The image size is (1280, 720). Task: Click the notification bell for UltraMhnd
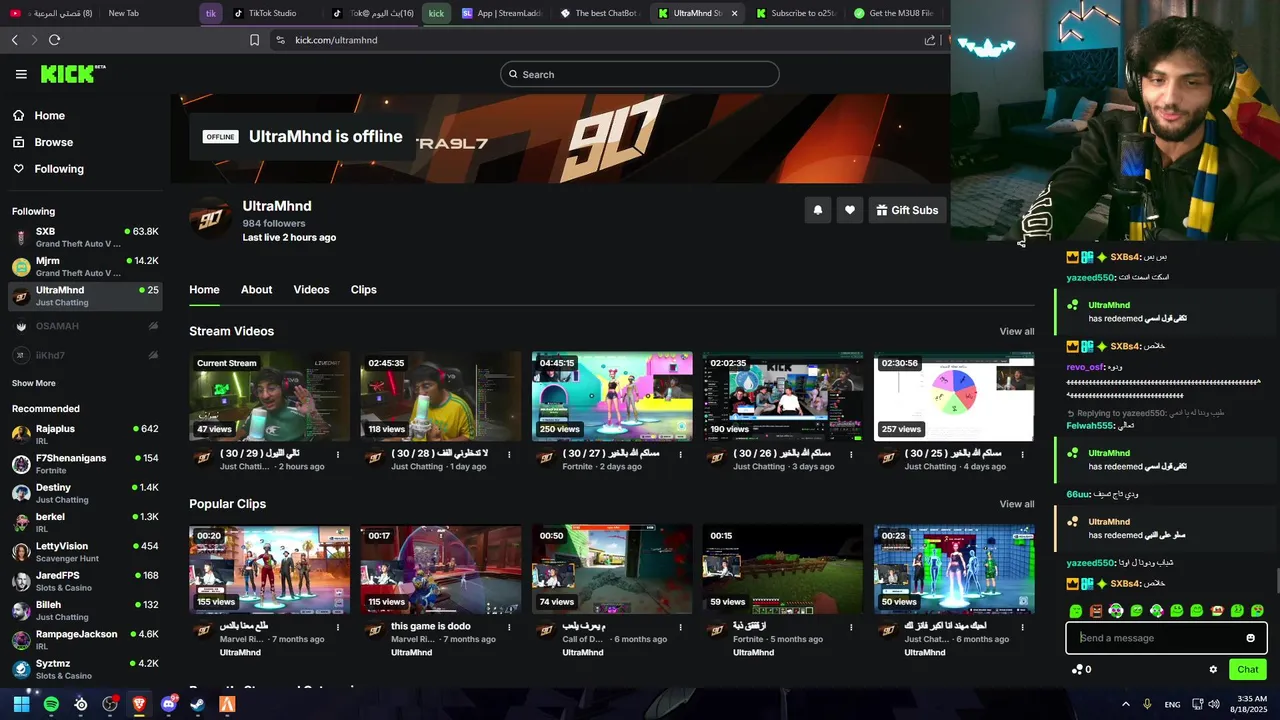point(818,210)
